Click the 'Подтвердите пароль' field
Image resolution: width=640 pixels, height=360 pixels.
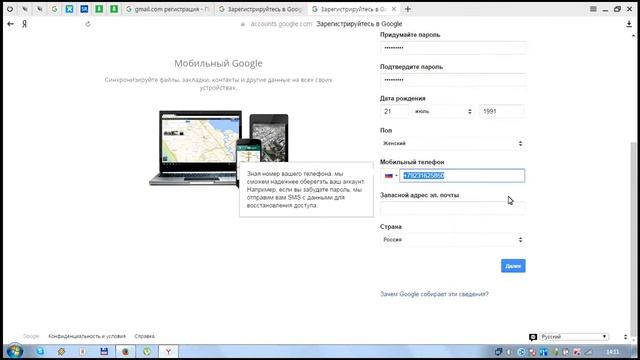[x=453, y=80]
